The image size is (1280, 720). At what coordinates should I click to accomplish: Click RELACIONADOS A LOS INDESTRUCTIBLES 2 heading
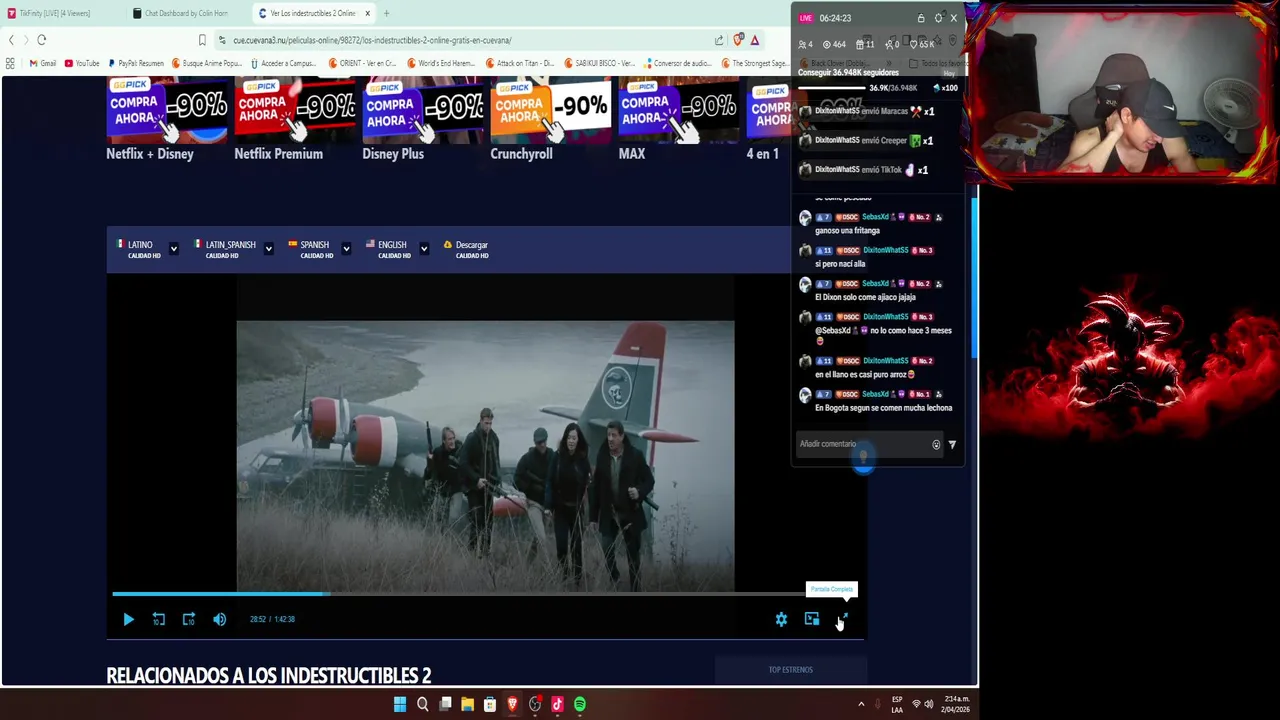269,676
